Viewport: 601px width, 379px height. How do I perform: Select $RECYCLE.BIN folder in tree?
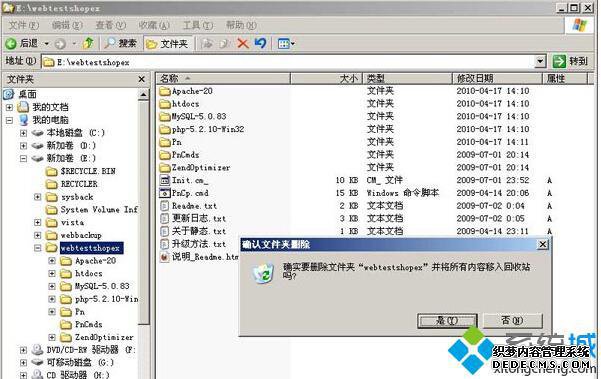click(x=88, y=171)
